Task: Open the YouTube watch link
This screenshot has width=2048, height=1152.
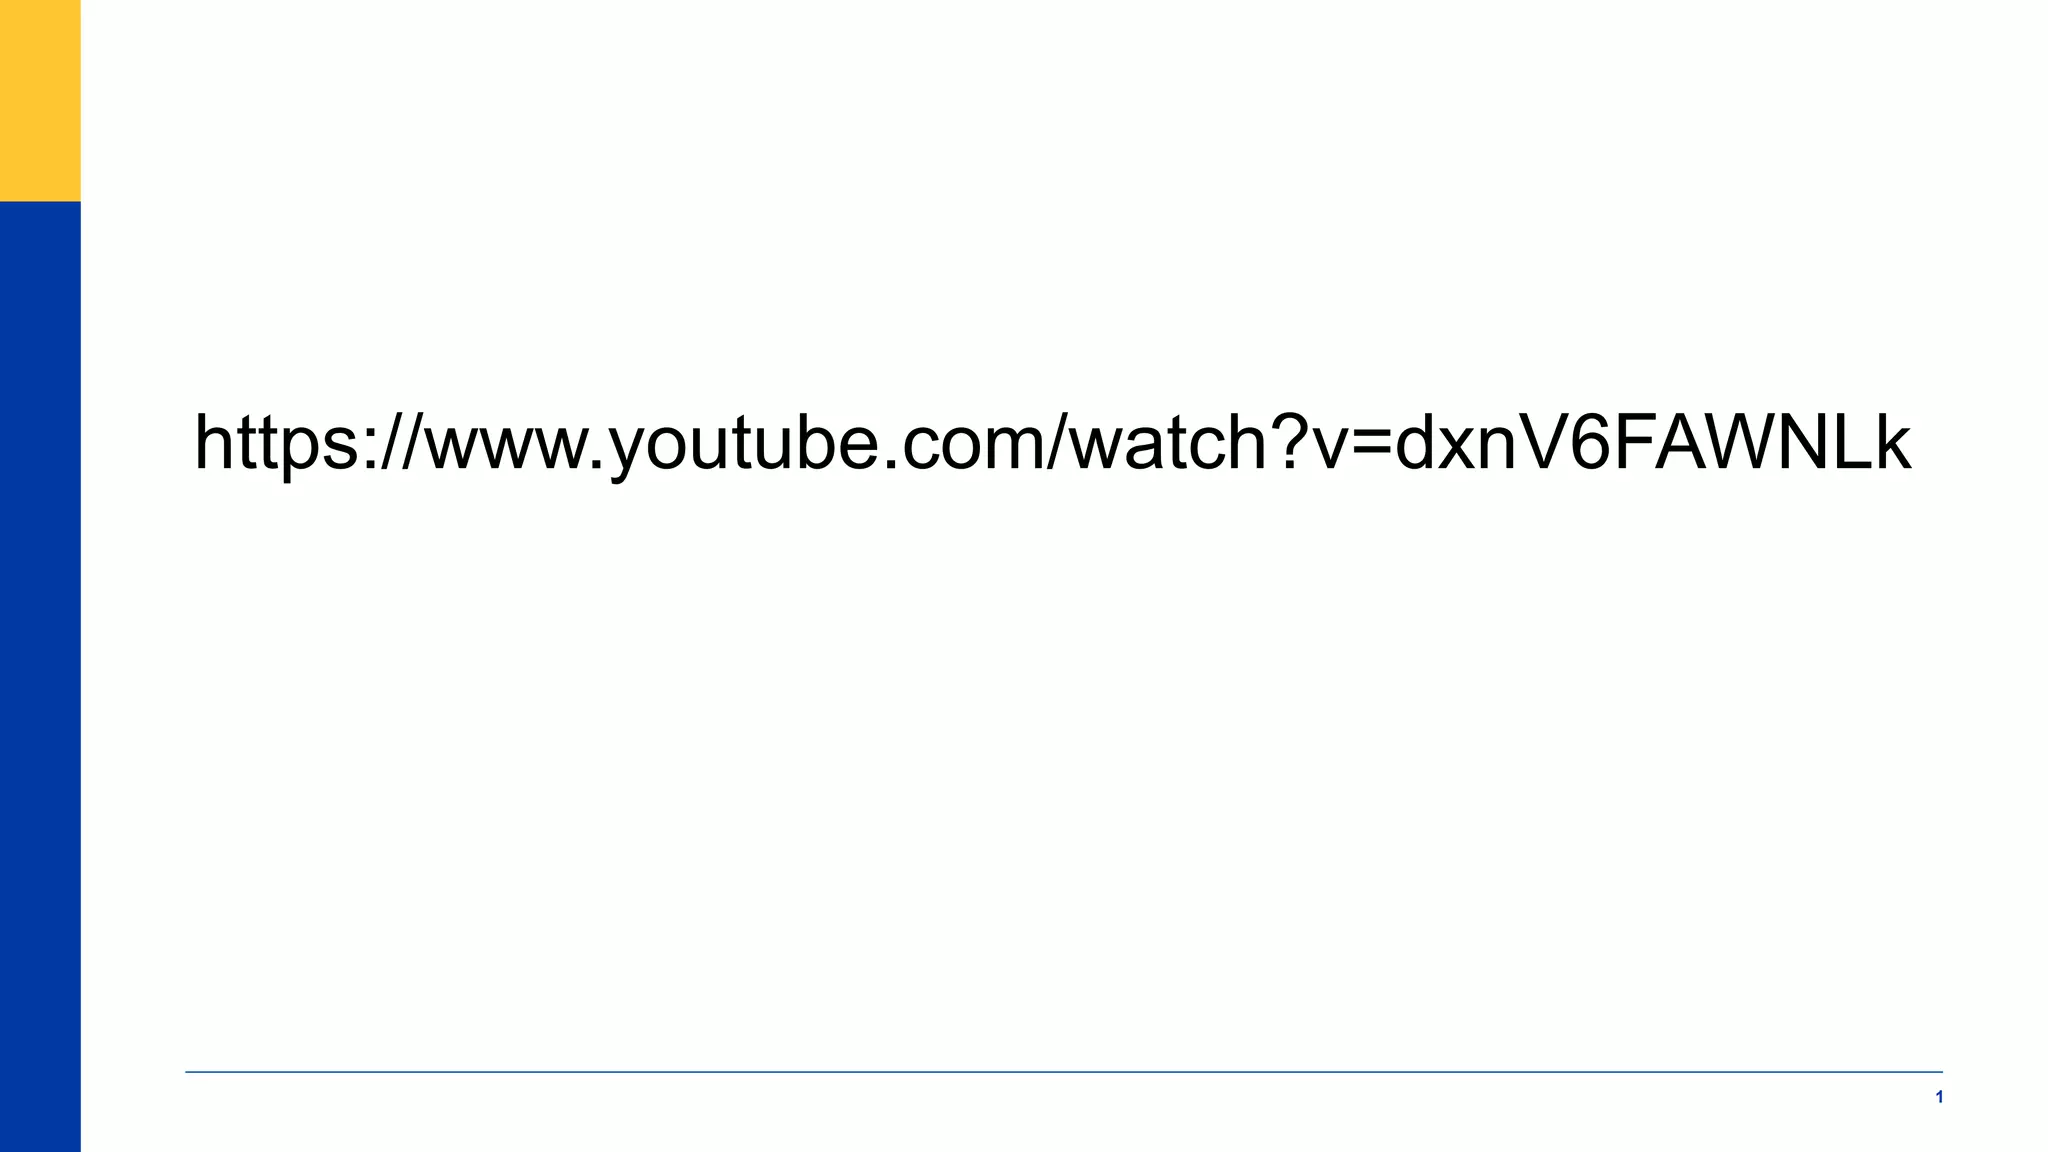Action: (1052, 443)
